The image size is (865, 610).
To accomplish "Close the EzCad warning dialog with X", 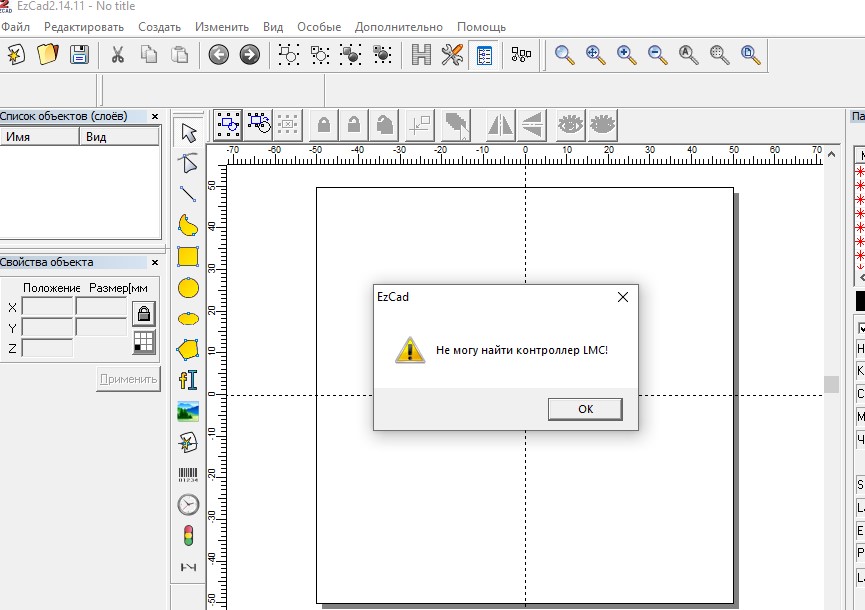I will 622,297.
